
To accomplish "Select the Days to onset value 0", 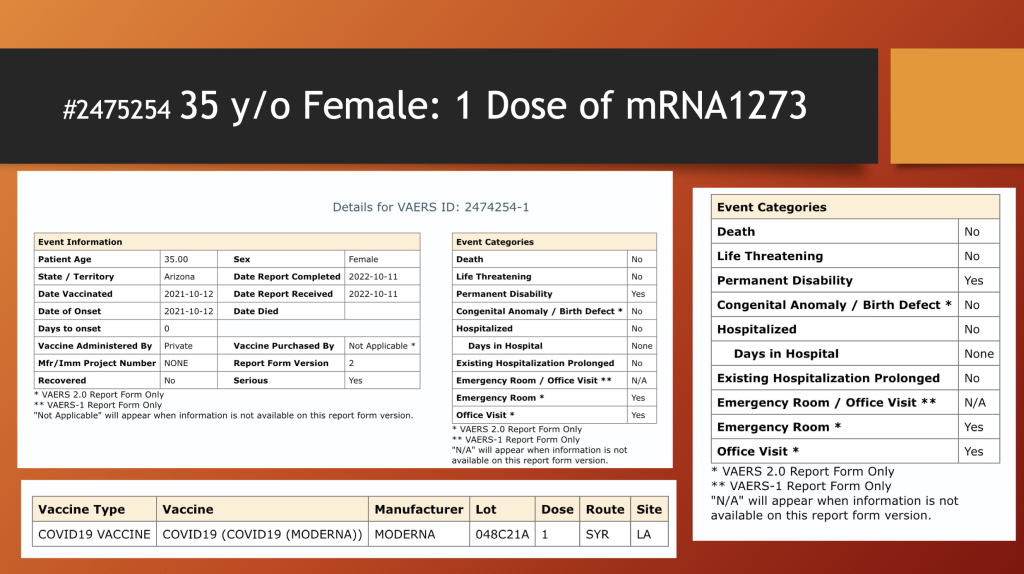I will click(x=167, y=328).
